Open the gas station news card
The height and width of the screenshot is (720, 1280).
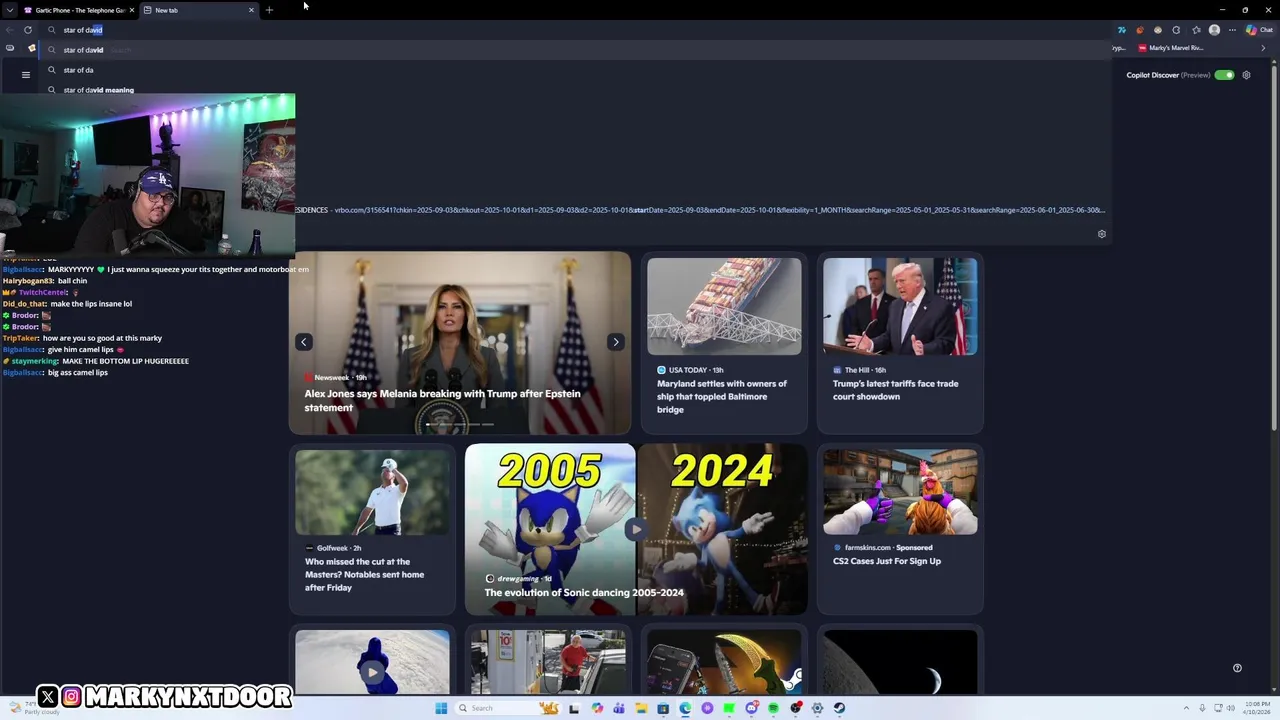[548, 661]
